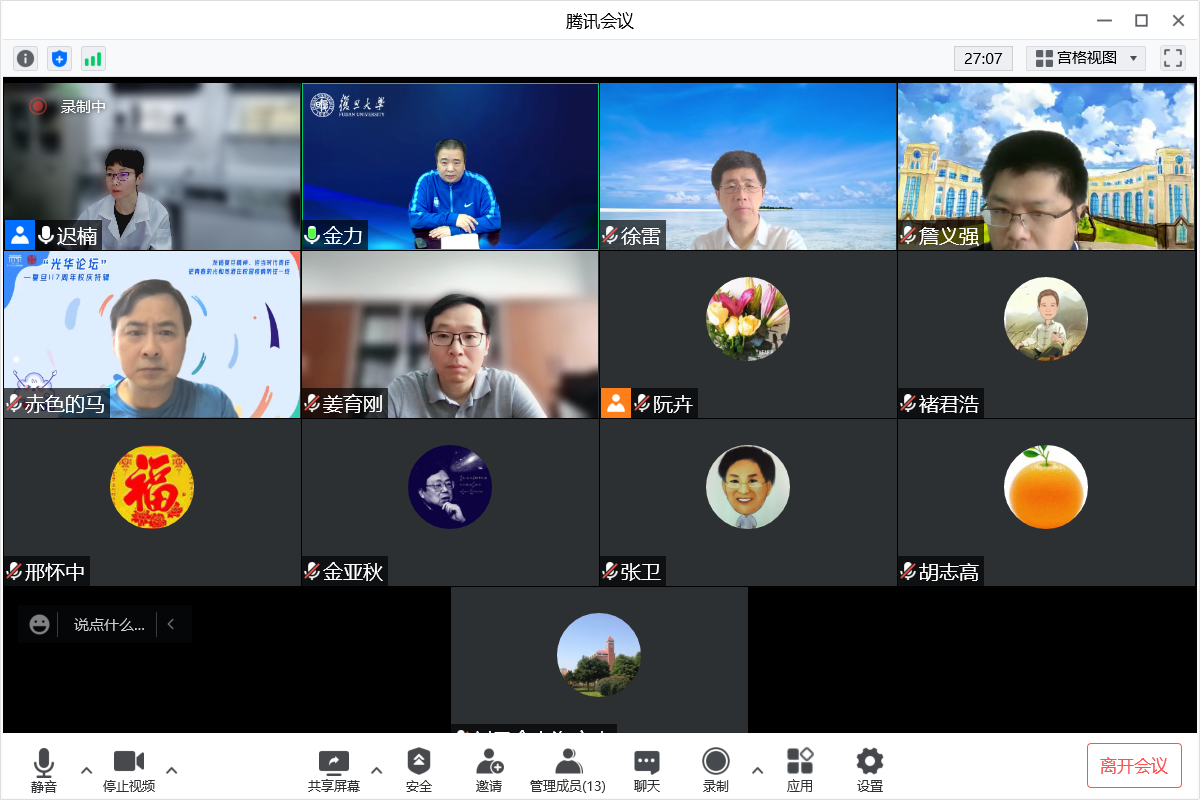This screenshot has height=800, width=1200.
Task: Open Settings (设置) gear
Action: click(x=870, y=770)
